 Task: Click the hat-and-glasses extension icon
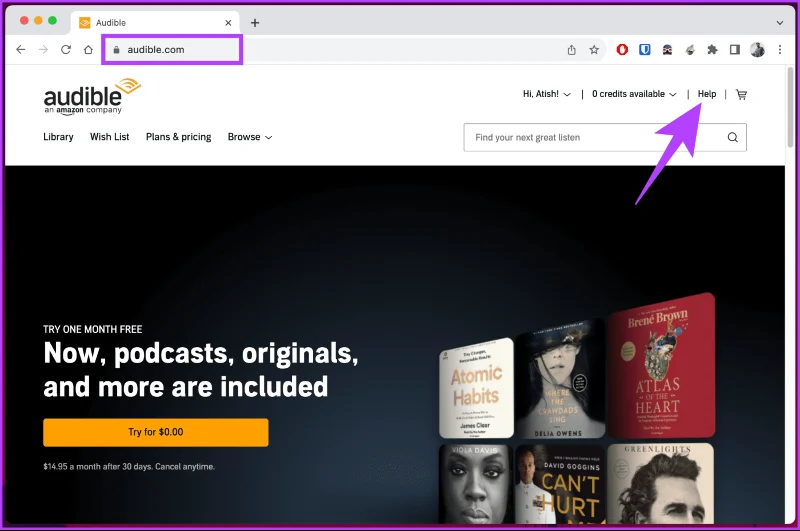point(667,49)
